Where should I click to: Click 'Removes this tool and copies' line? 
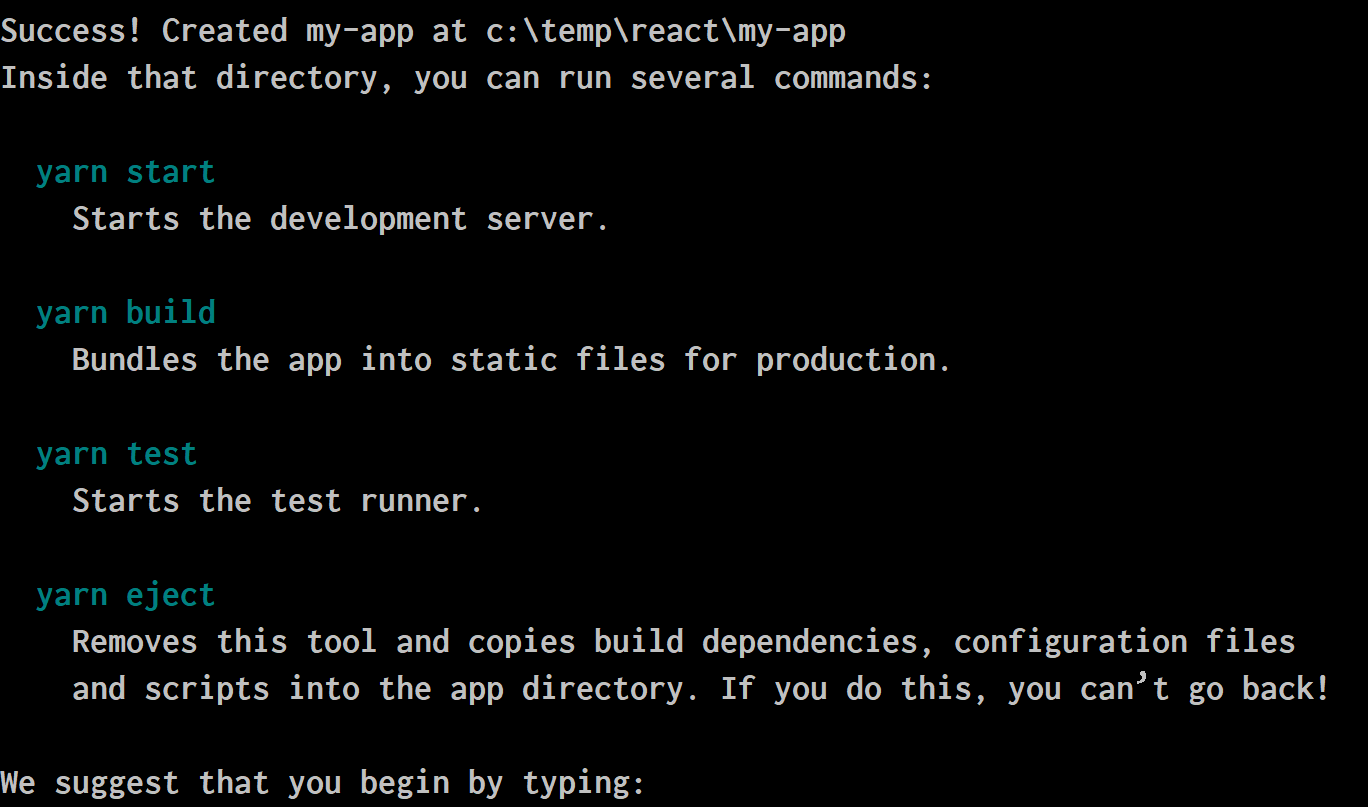pyautogui.click(x=684, y=642)
